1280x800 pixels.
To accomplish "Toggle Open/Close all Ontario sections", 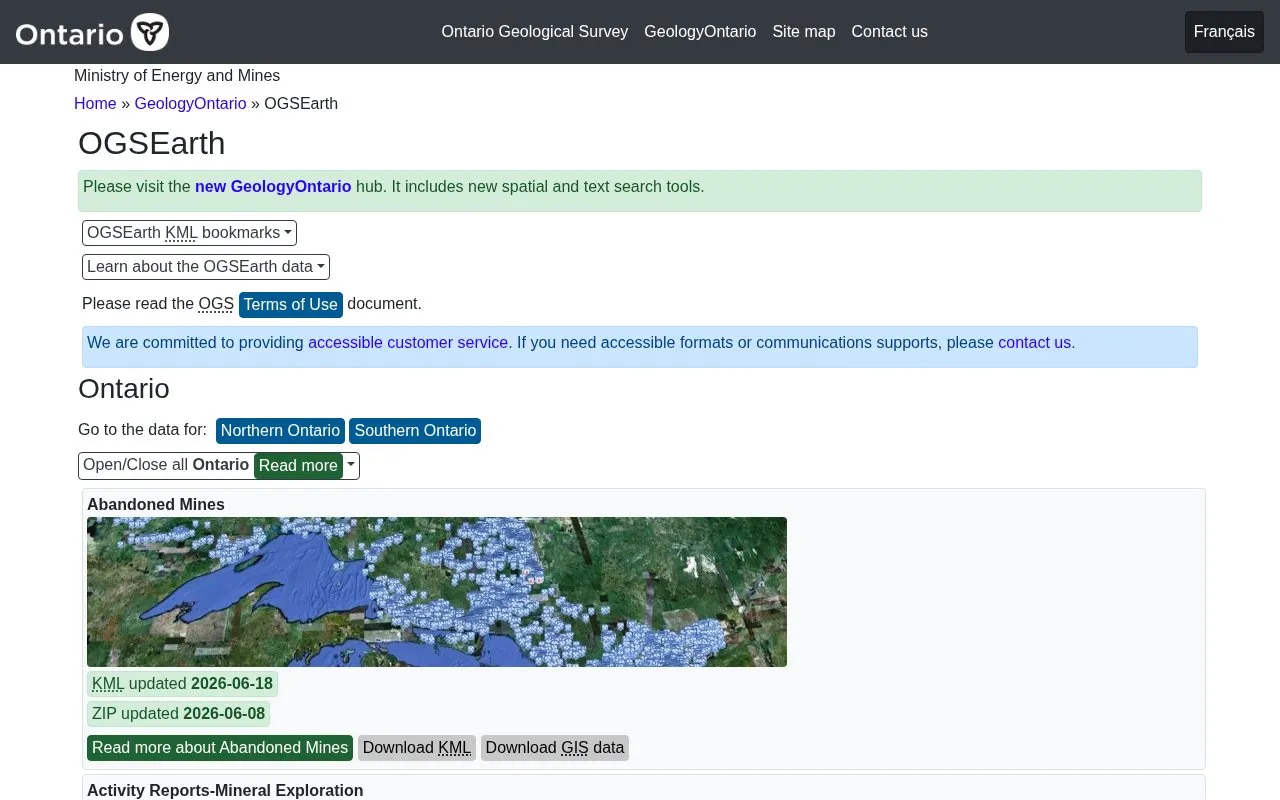I will coord(166,465).
